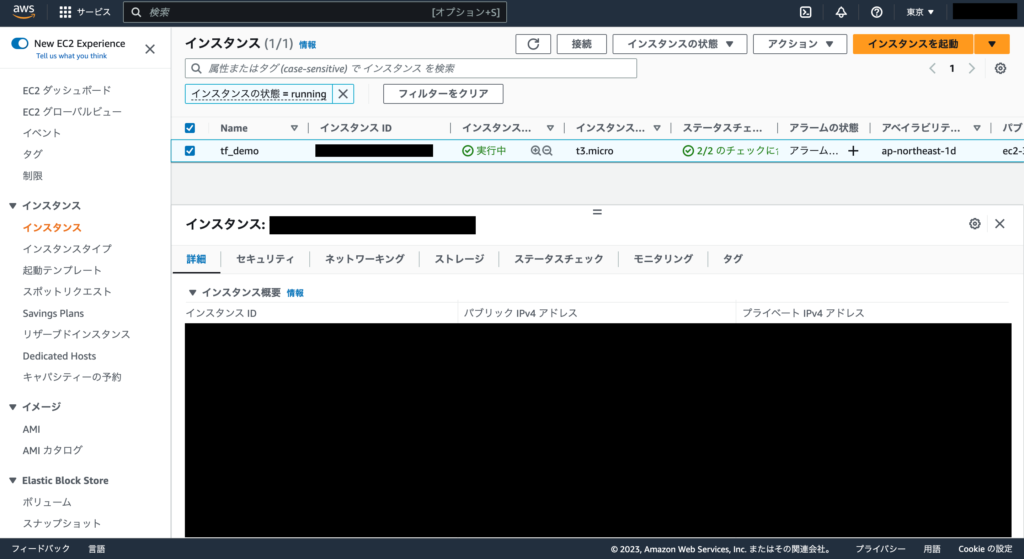
Task: Sort by availability zone column arrow
Action: click(x=976, y=128)
